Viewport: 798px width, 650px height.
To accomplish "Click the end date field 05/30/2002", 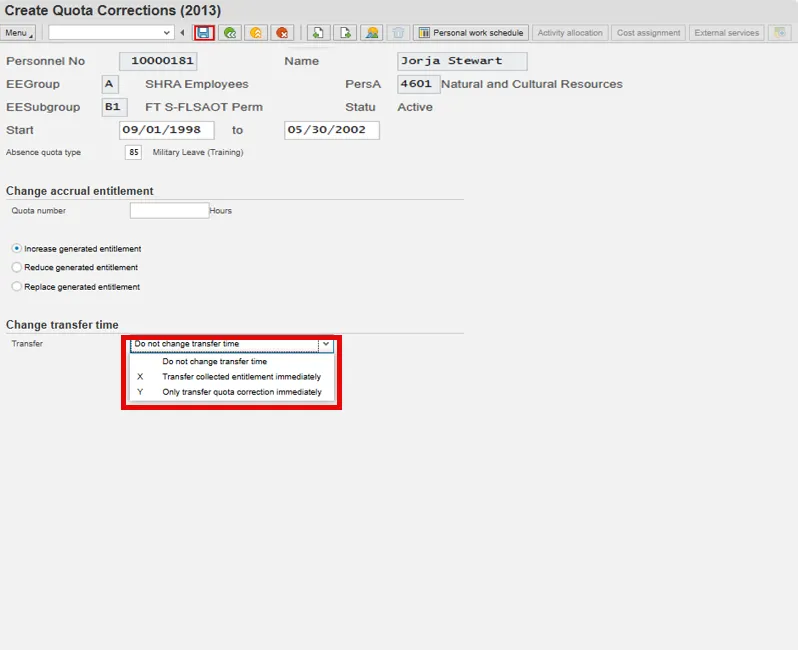I will (332, 130).
